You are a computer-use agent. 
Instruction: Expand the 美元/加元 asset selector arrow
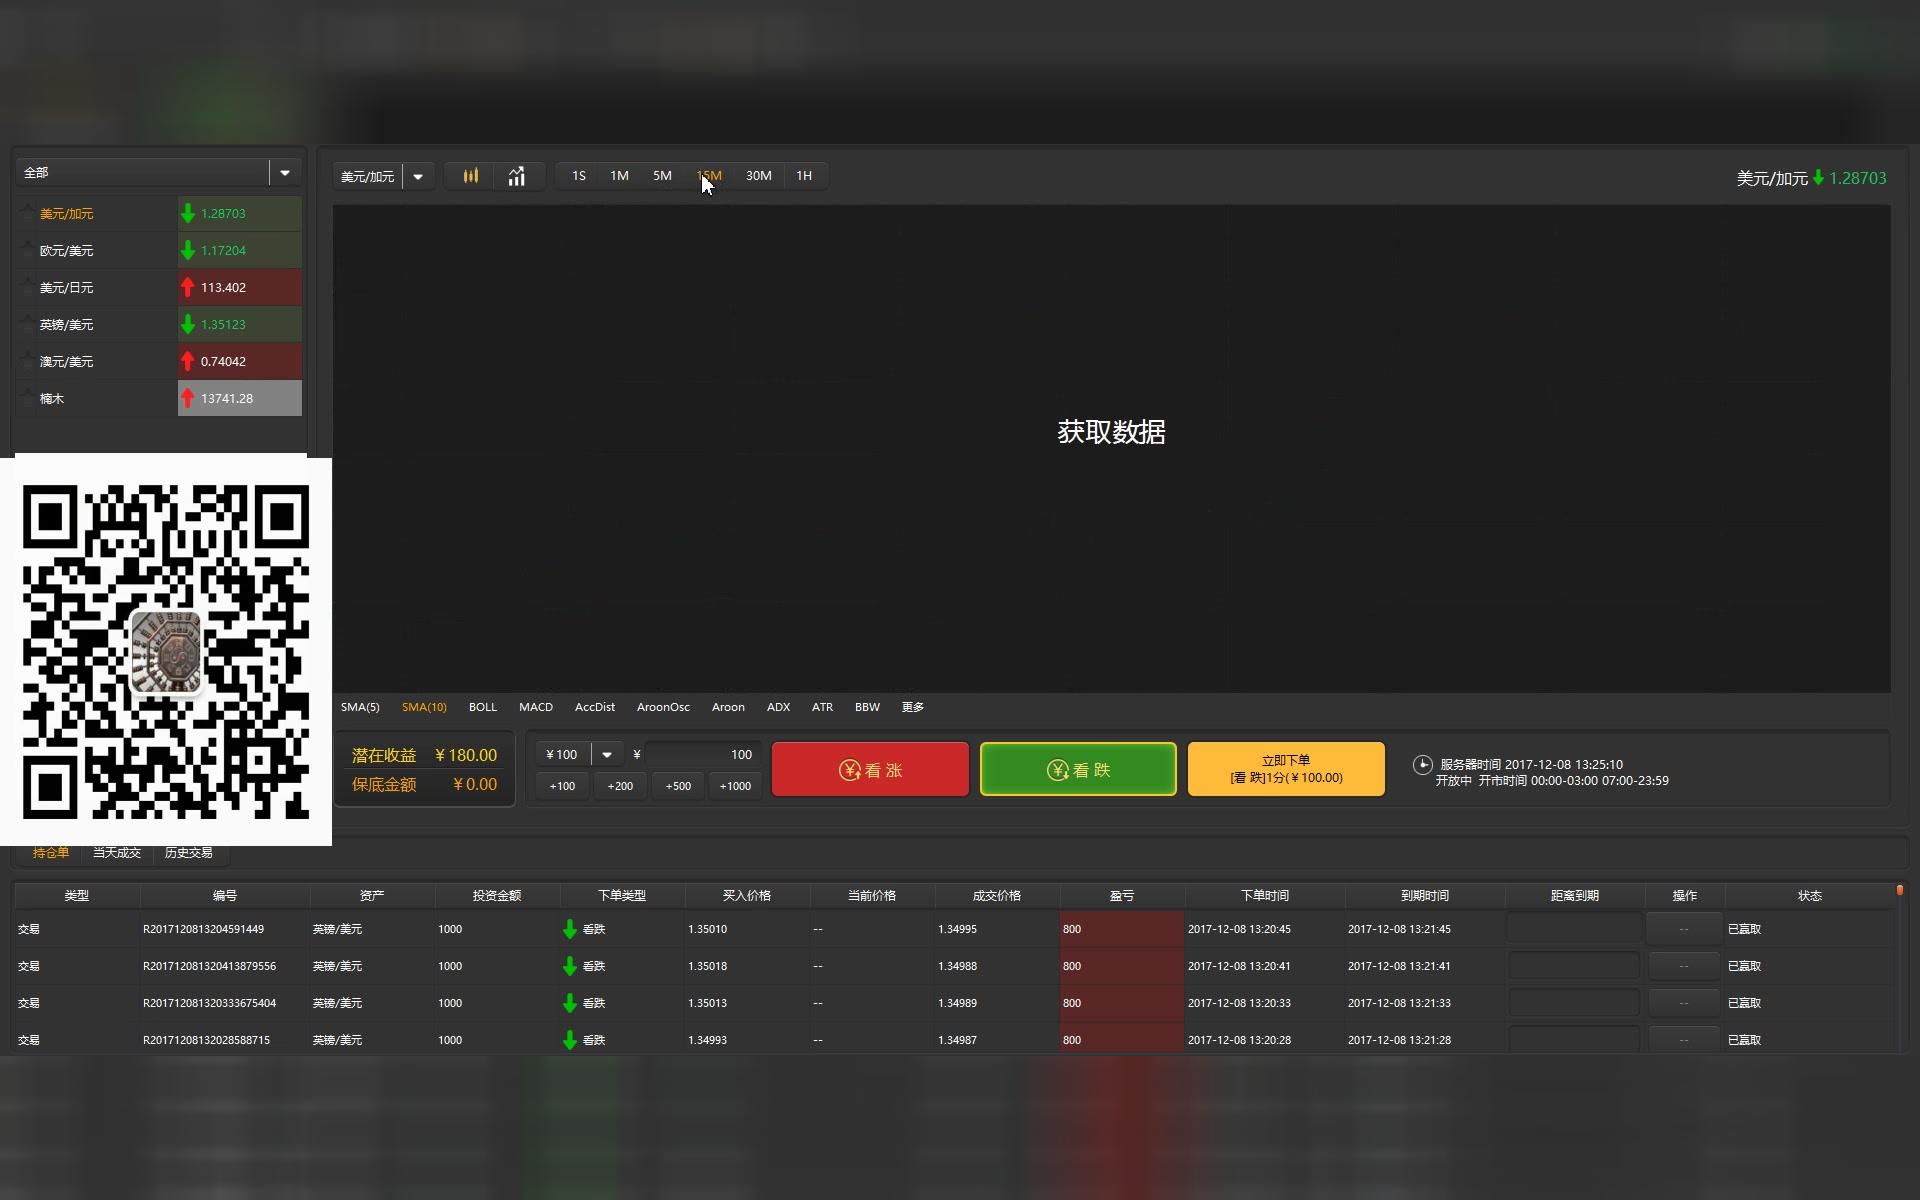418,177
